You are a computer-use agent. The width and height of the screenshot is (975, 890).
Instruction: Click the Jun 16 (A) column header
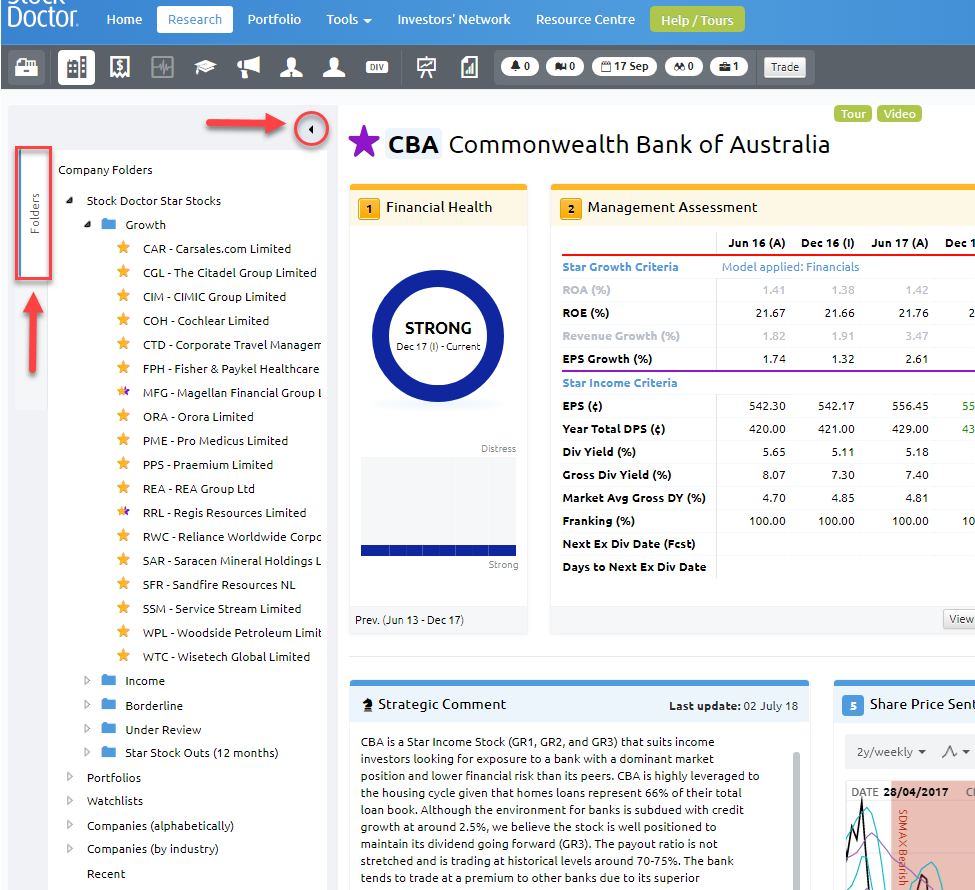pyautogui.click(x=756, y=243)
